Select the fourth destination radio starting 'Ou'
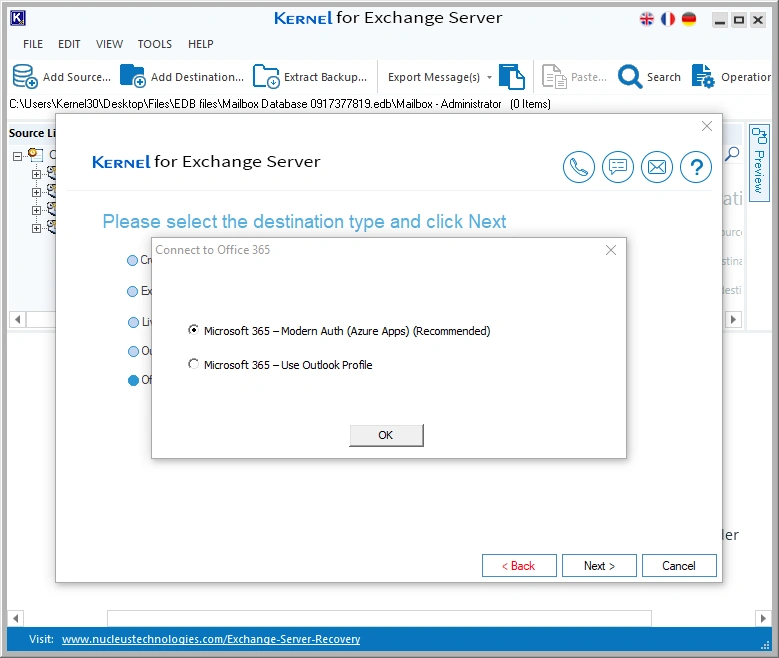This screenshot has height=658, width=779. 133,351
